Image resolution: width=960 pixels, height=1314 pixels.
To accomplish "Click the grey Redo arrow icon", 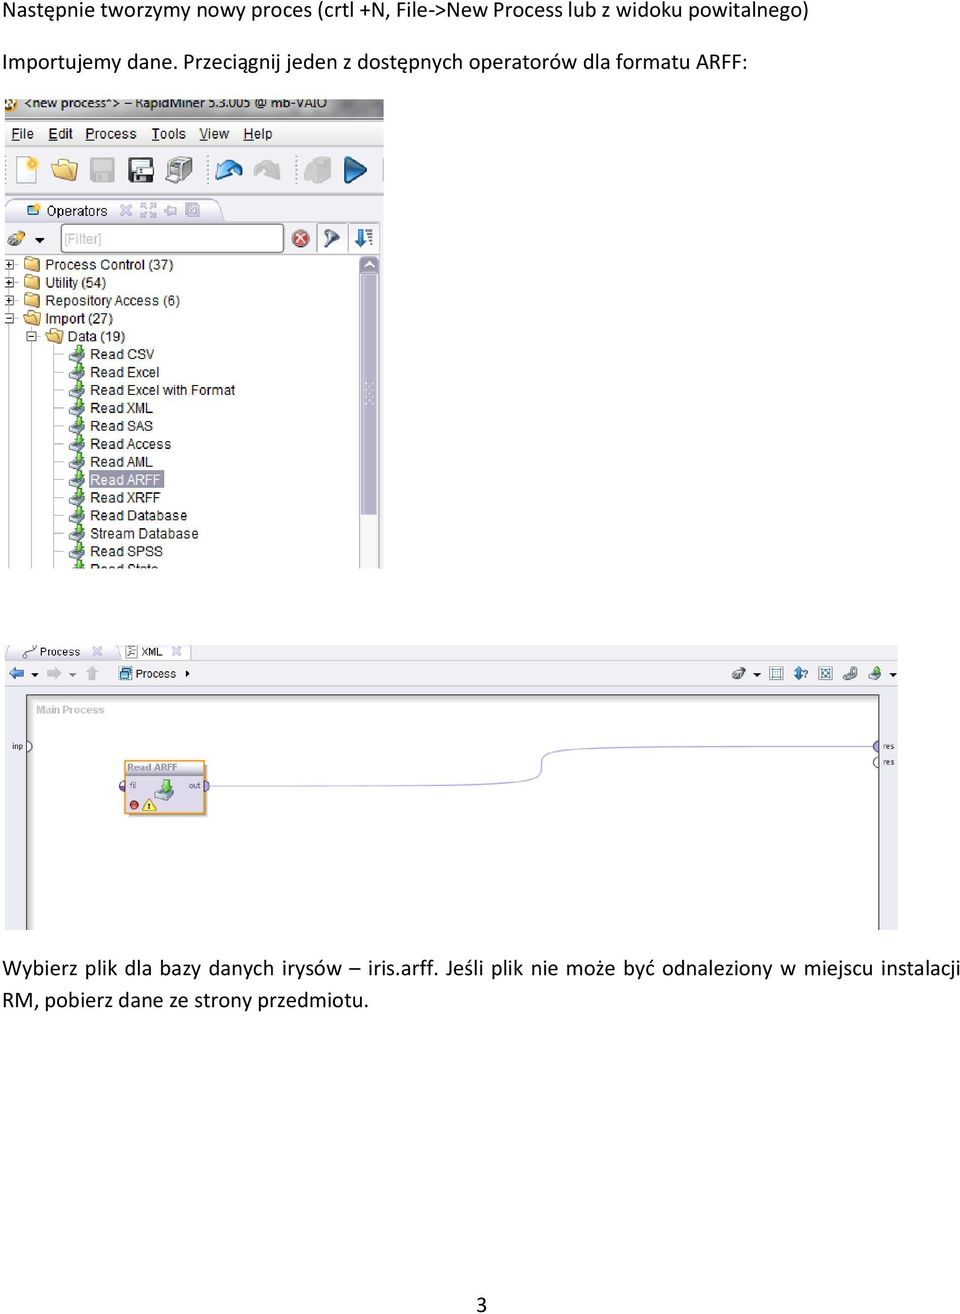I will coord(267,170).
